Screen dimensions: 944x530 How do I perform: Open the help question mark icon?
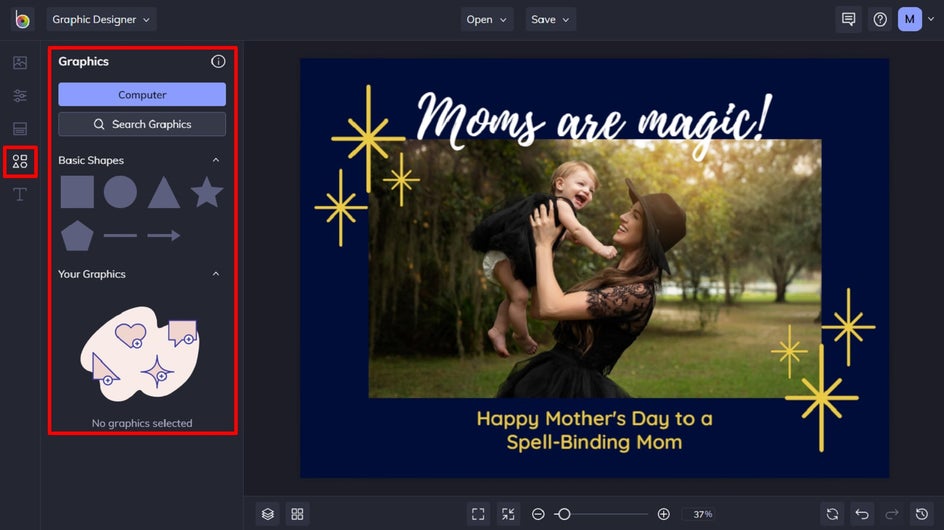point(880,19)
